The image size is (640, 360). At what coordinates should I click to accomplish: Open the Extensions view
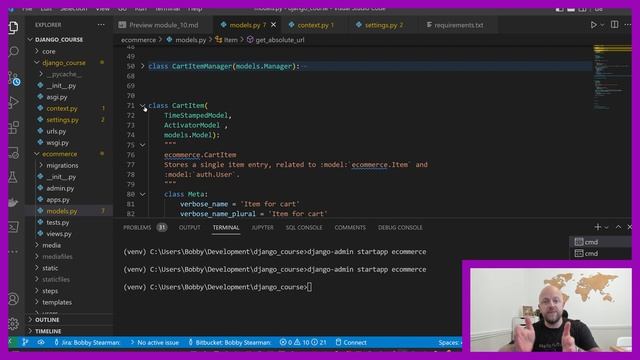pyautogui.click(x=13, y=127)
